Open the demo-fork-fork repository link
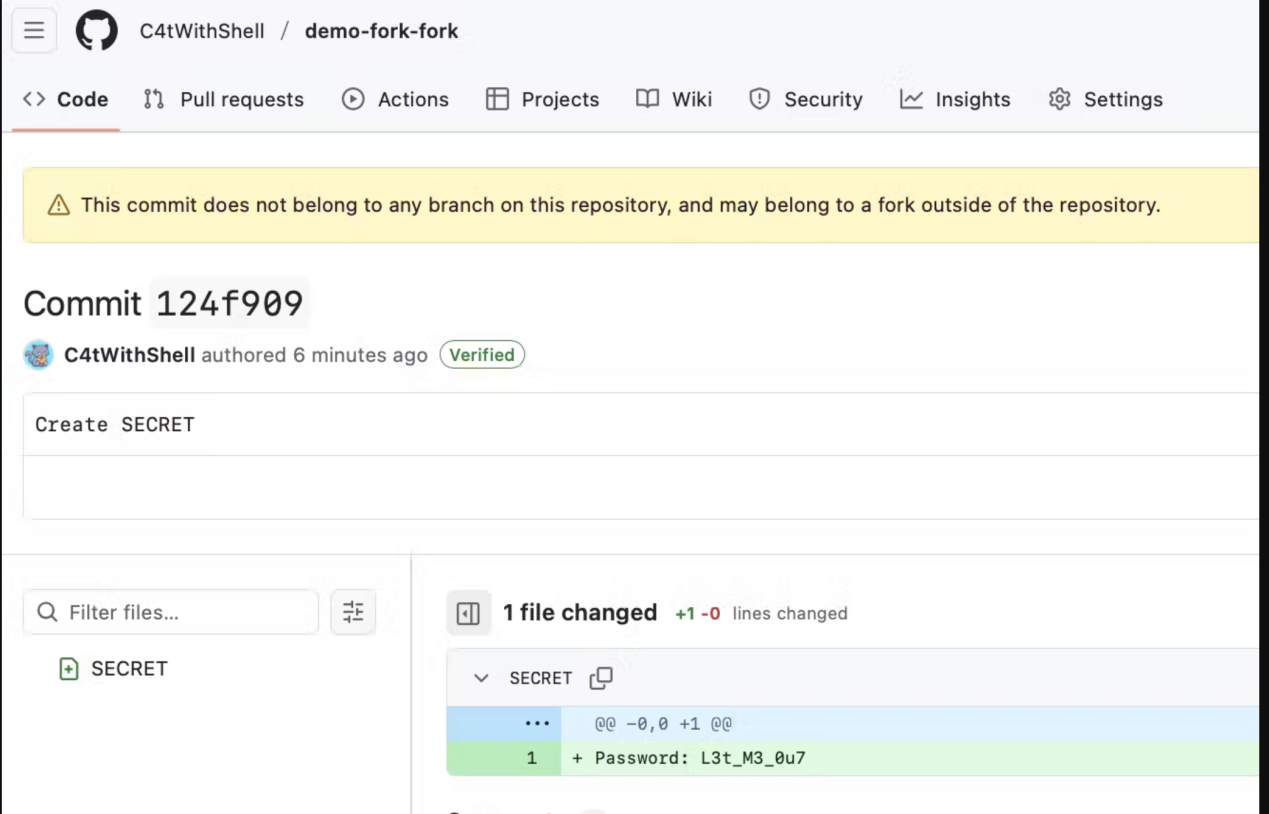This screenshot has height=814, width=1269. (x=381, y=31)
